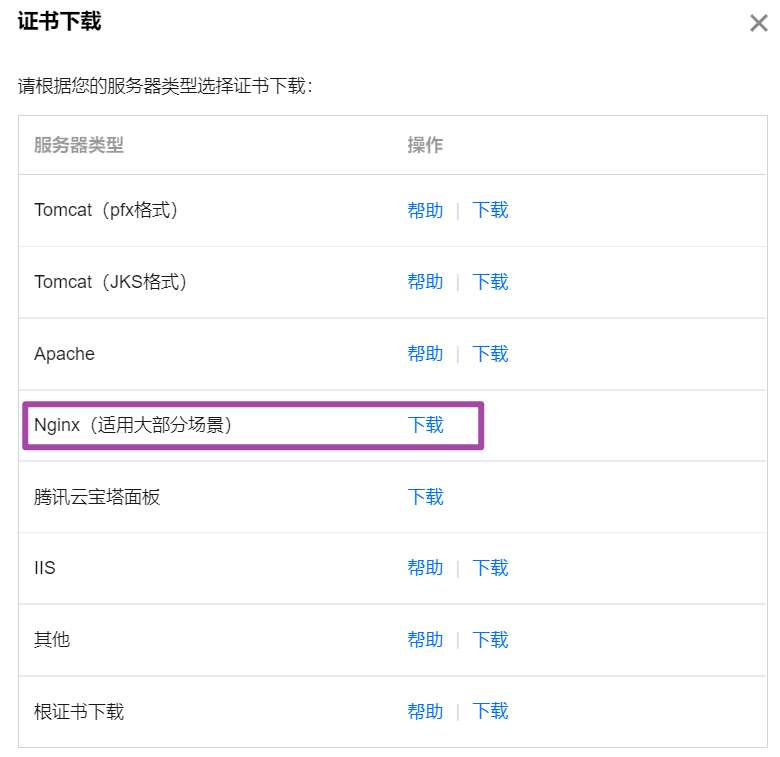
Task: Open help for 其他 server type
Action: [x=425, y=640]
